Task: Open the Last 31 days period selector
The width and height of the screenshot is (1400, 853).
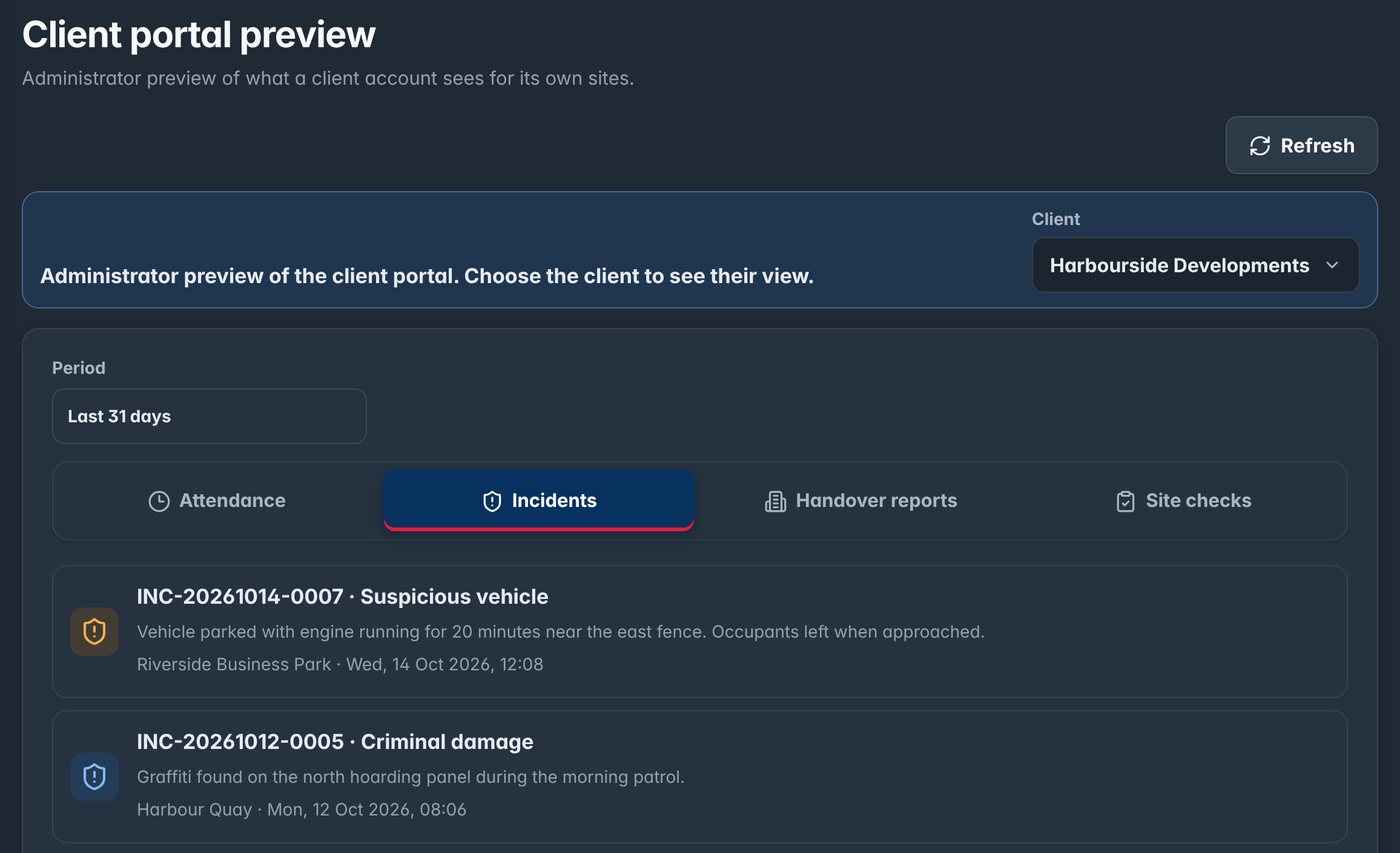Action: [209, 416]
